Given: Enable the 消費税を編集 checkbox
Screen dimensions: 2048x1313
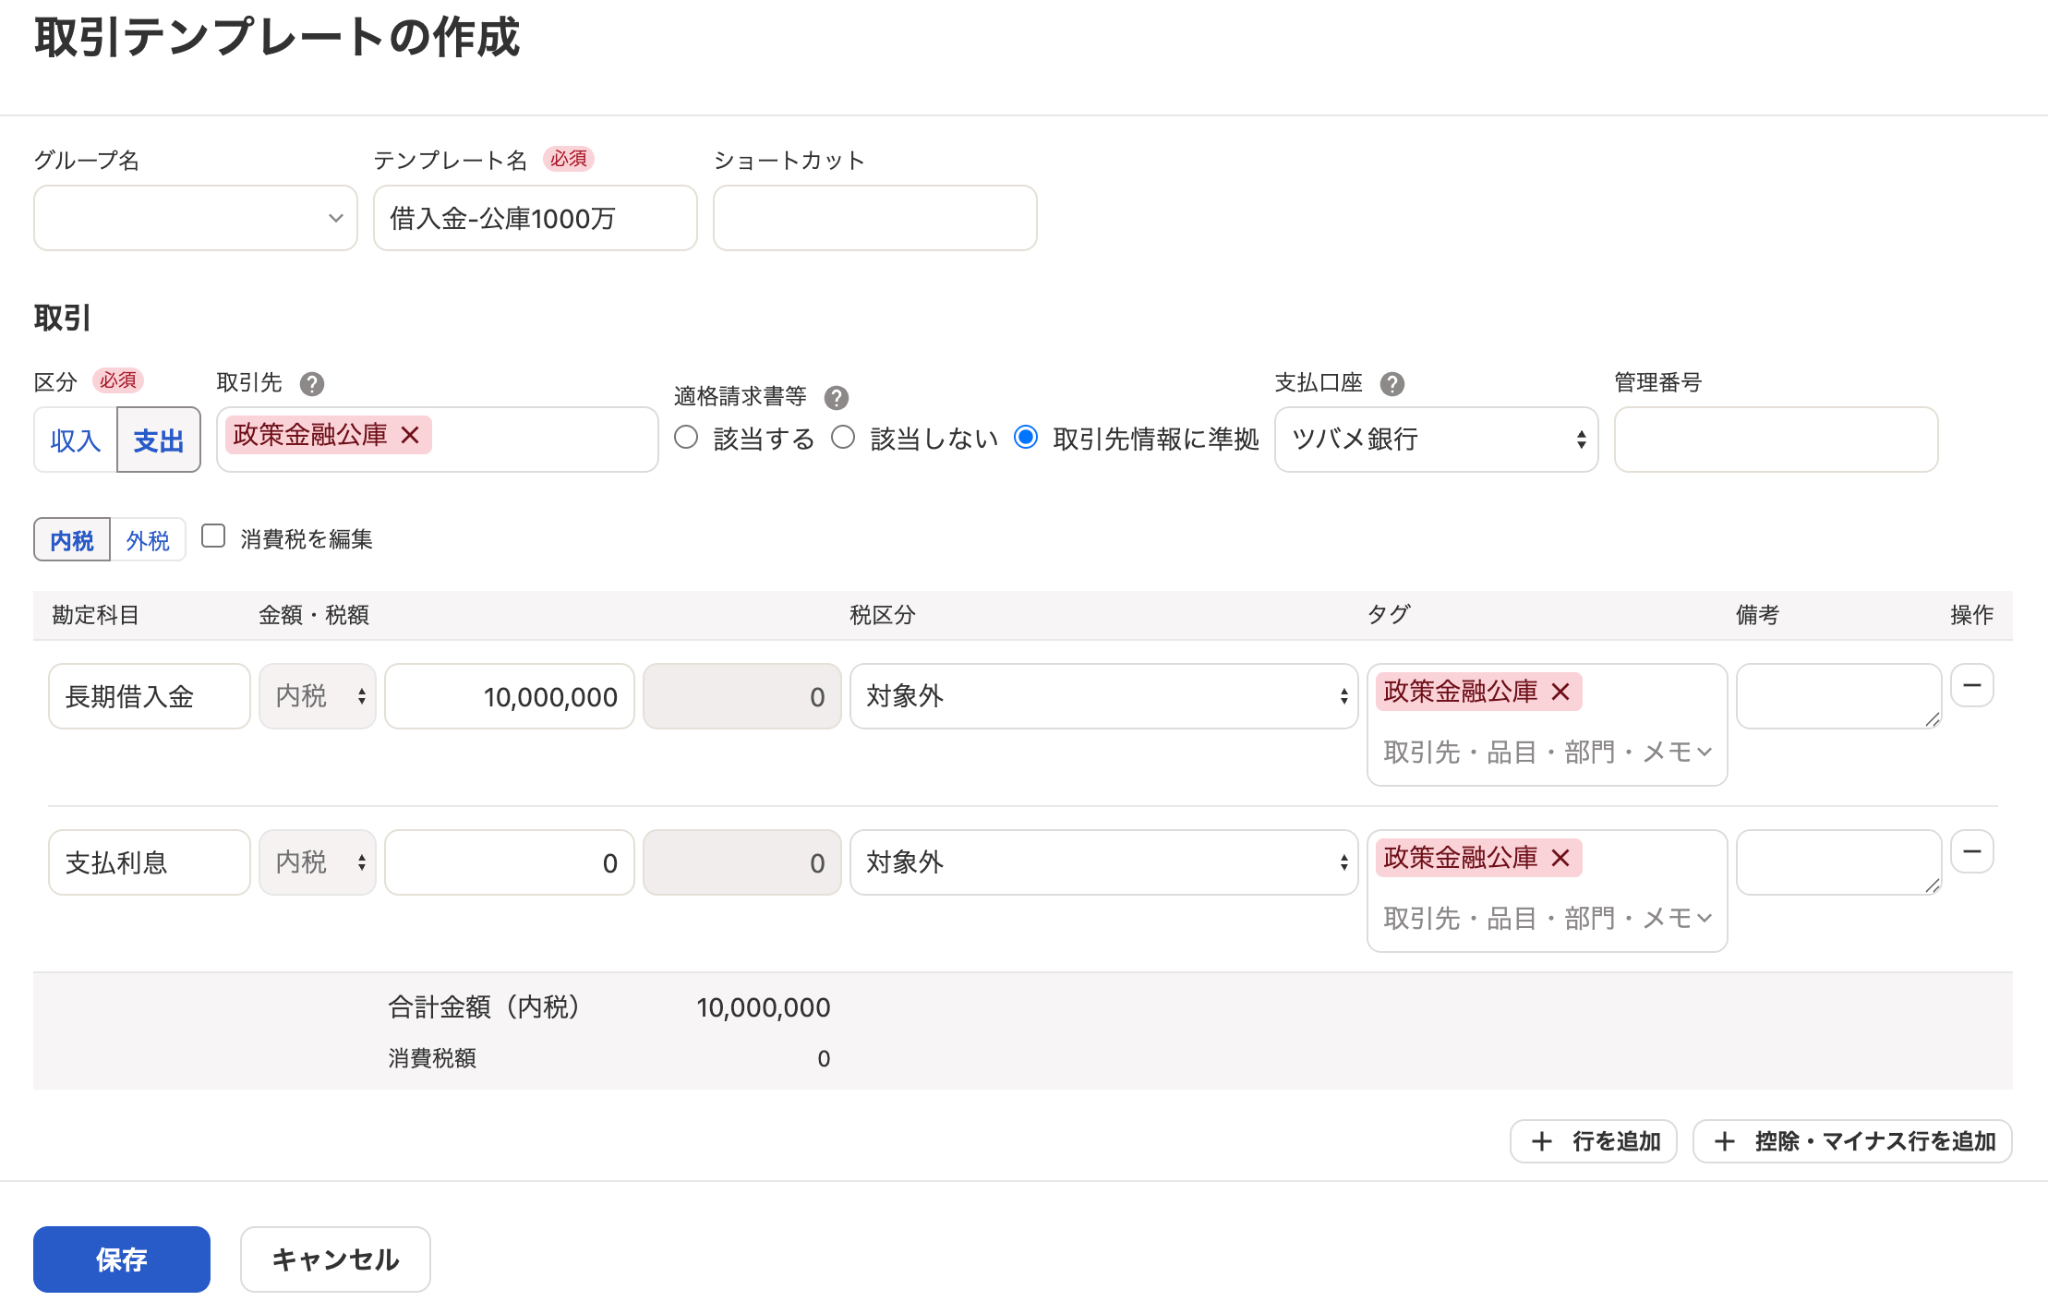Looking at the screenshot, I should [x=213, y=536].
